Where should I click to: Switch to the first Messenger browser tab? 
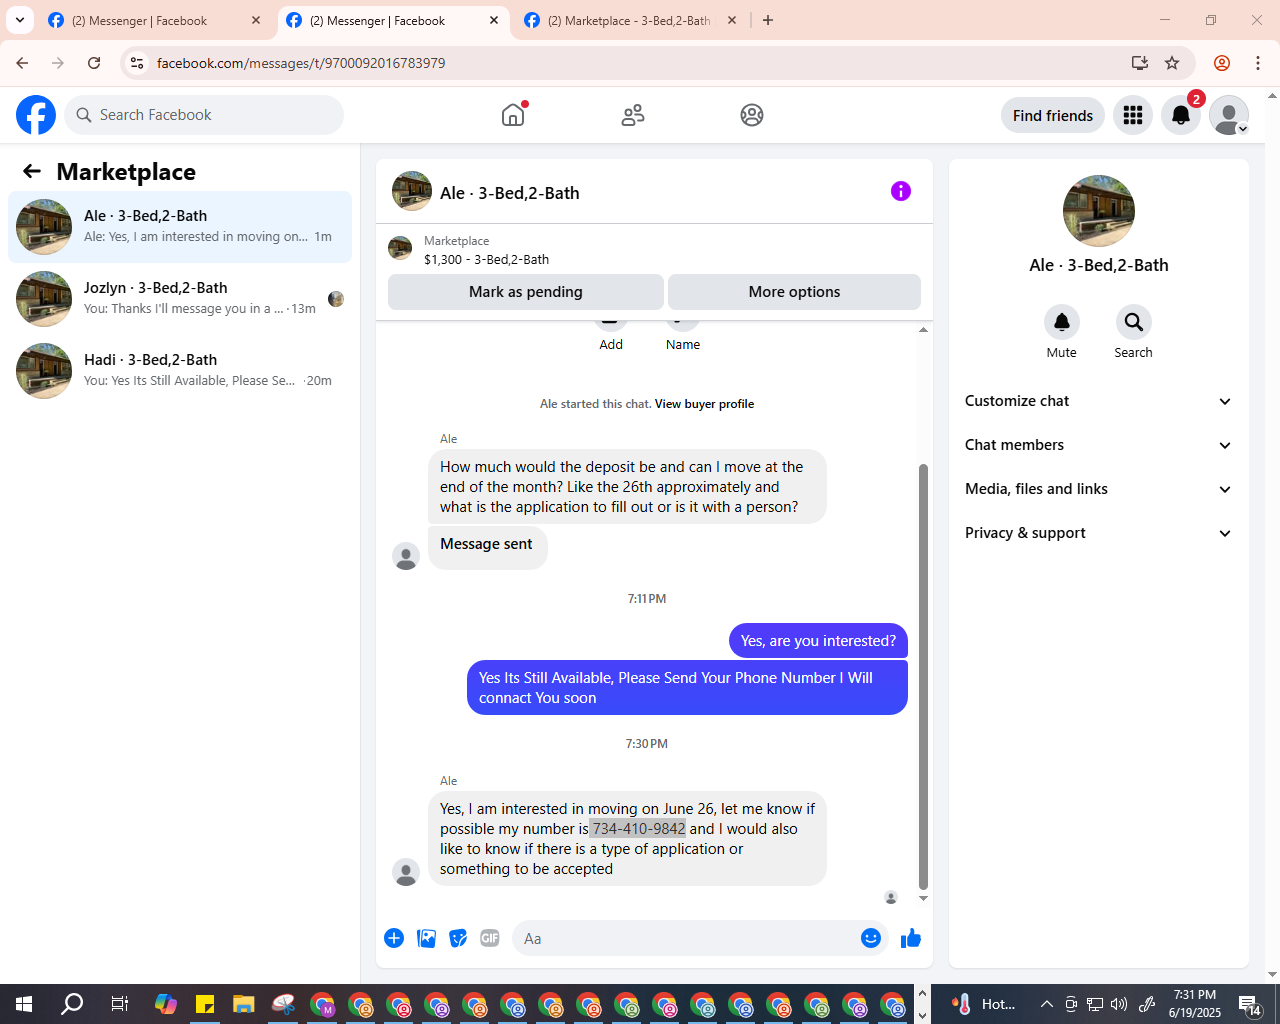[154, 20]
